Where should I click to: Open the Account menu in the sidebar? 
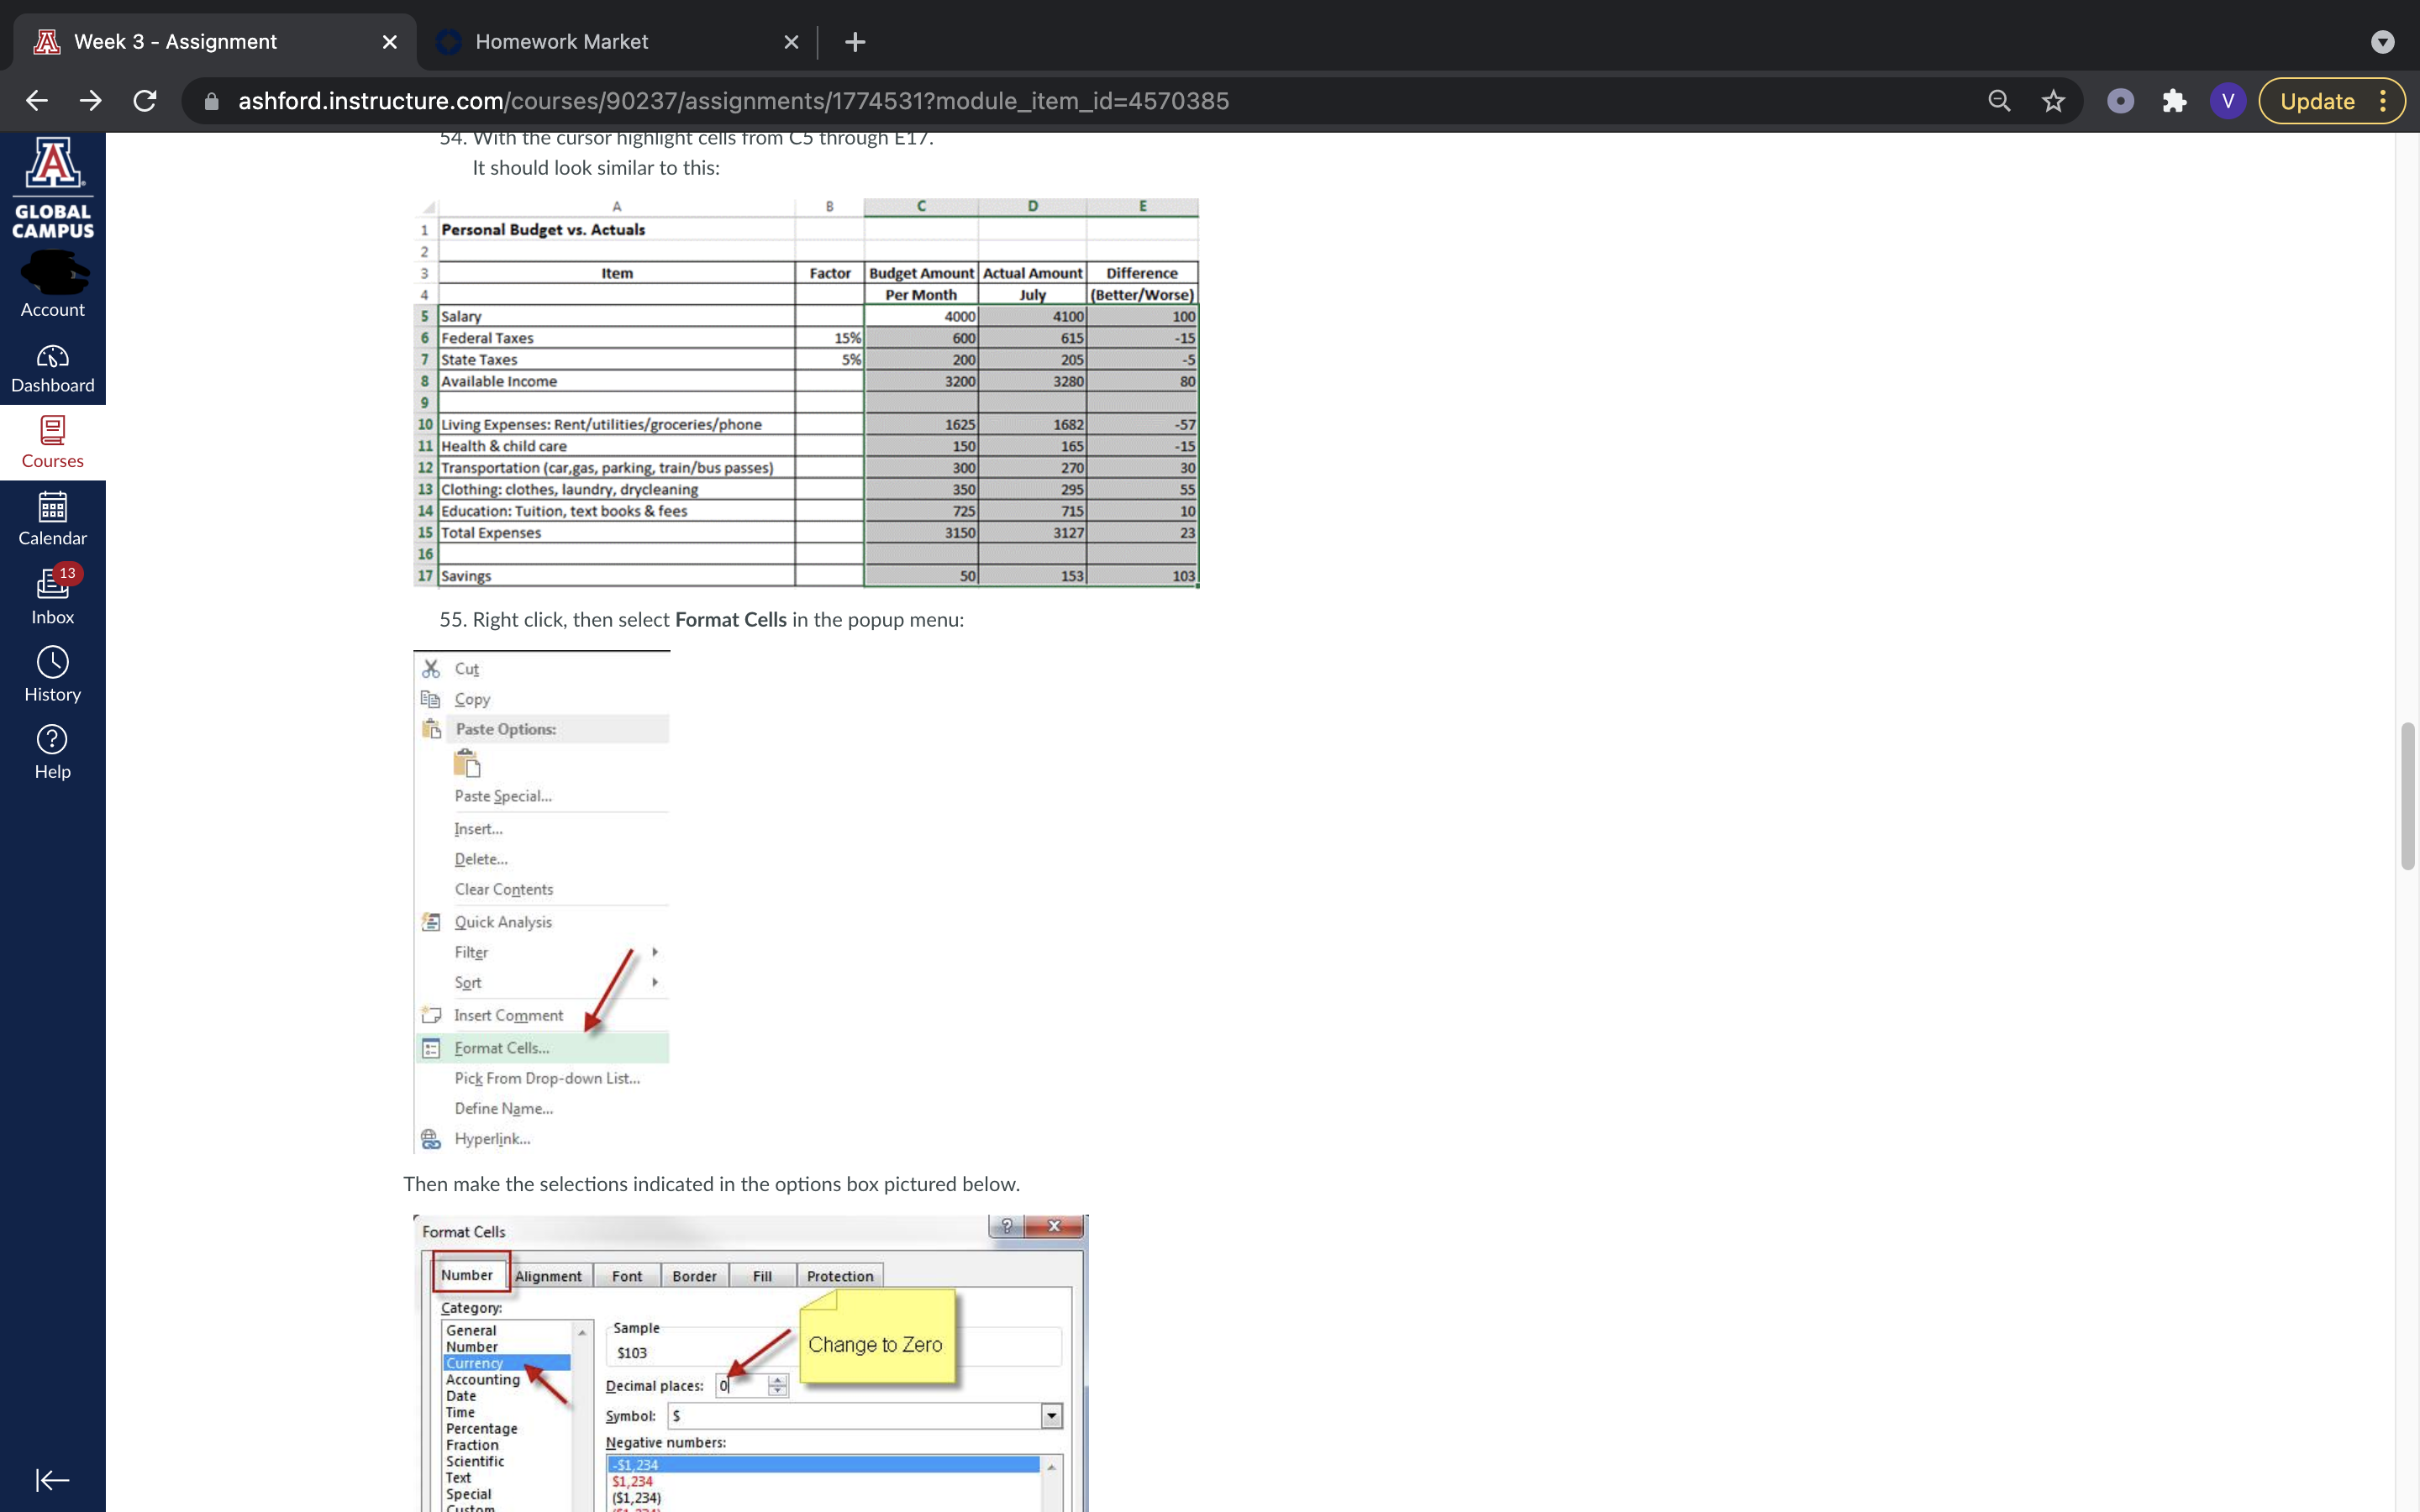[x=53, y=284]
